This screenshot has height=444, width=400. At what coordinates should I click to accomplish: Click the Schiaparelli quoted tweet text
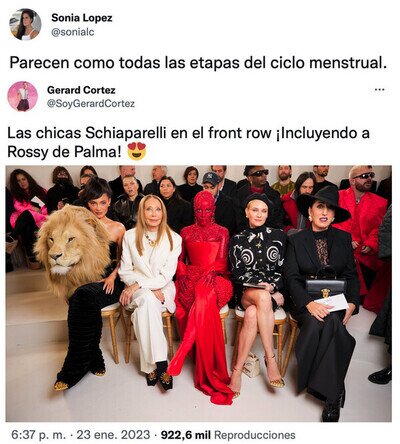[188, 143]
